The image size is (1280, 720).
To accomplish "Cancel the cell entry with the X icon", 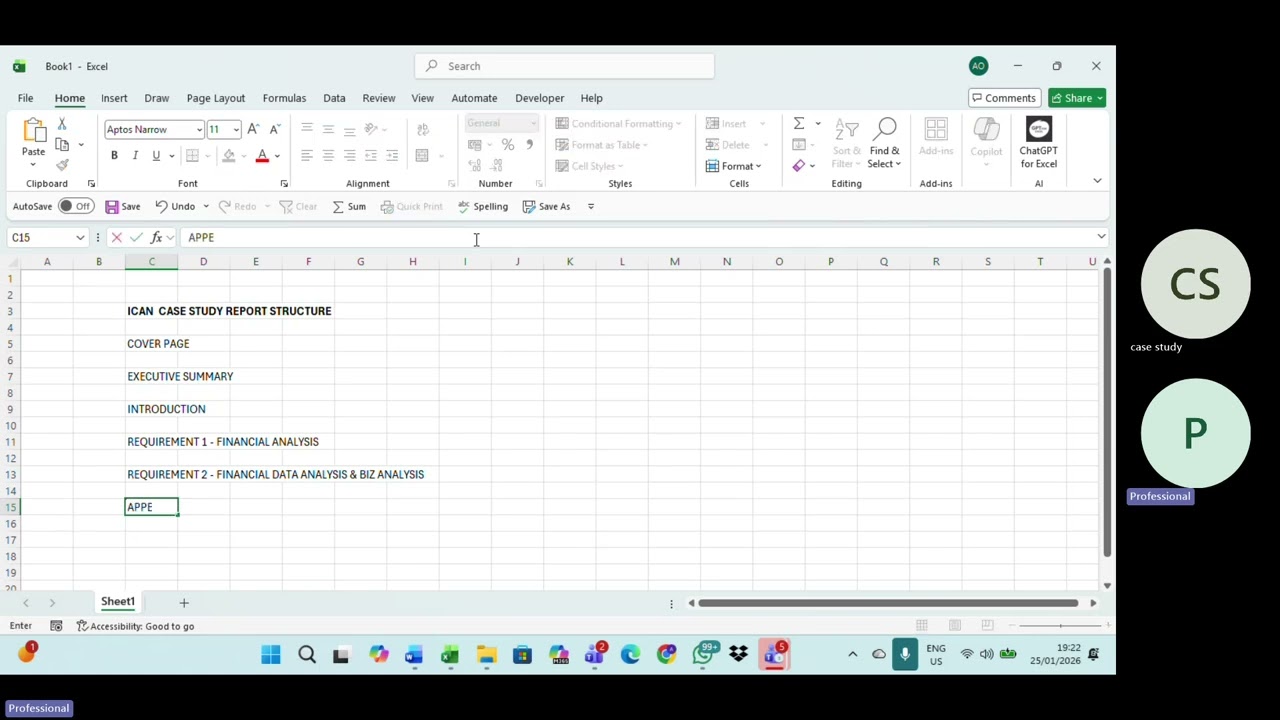I will (116, 237).
